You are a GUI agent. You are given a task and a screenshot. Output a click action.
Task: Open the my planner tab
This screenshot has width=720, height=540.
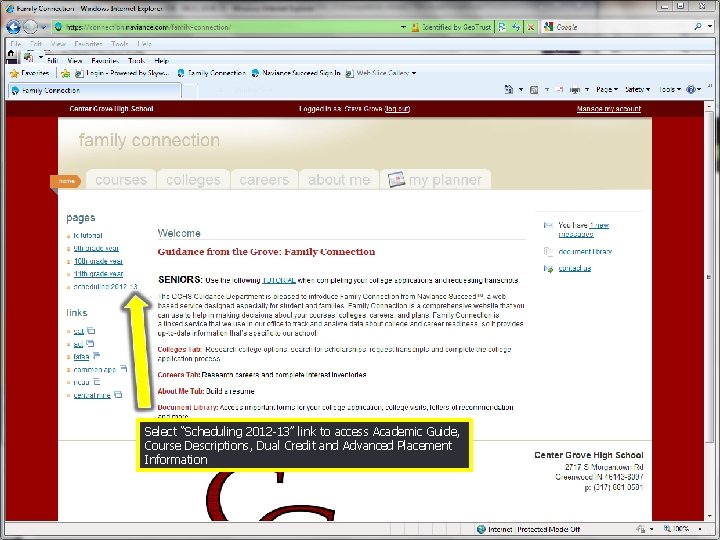435,180
